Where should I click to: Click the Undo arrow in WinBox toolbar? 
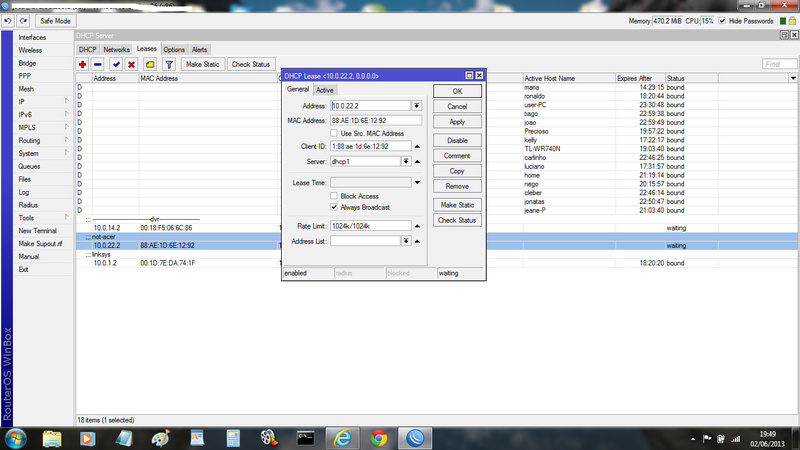tap(8, 21)
